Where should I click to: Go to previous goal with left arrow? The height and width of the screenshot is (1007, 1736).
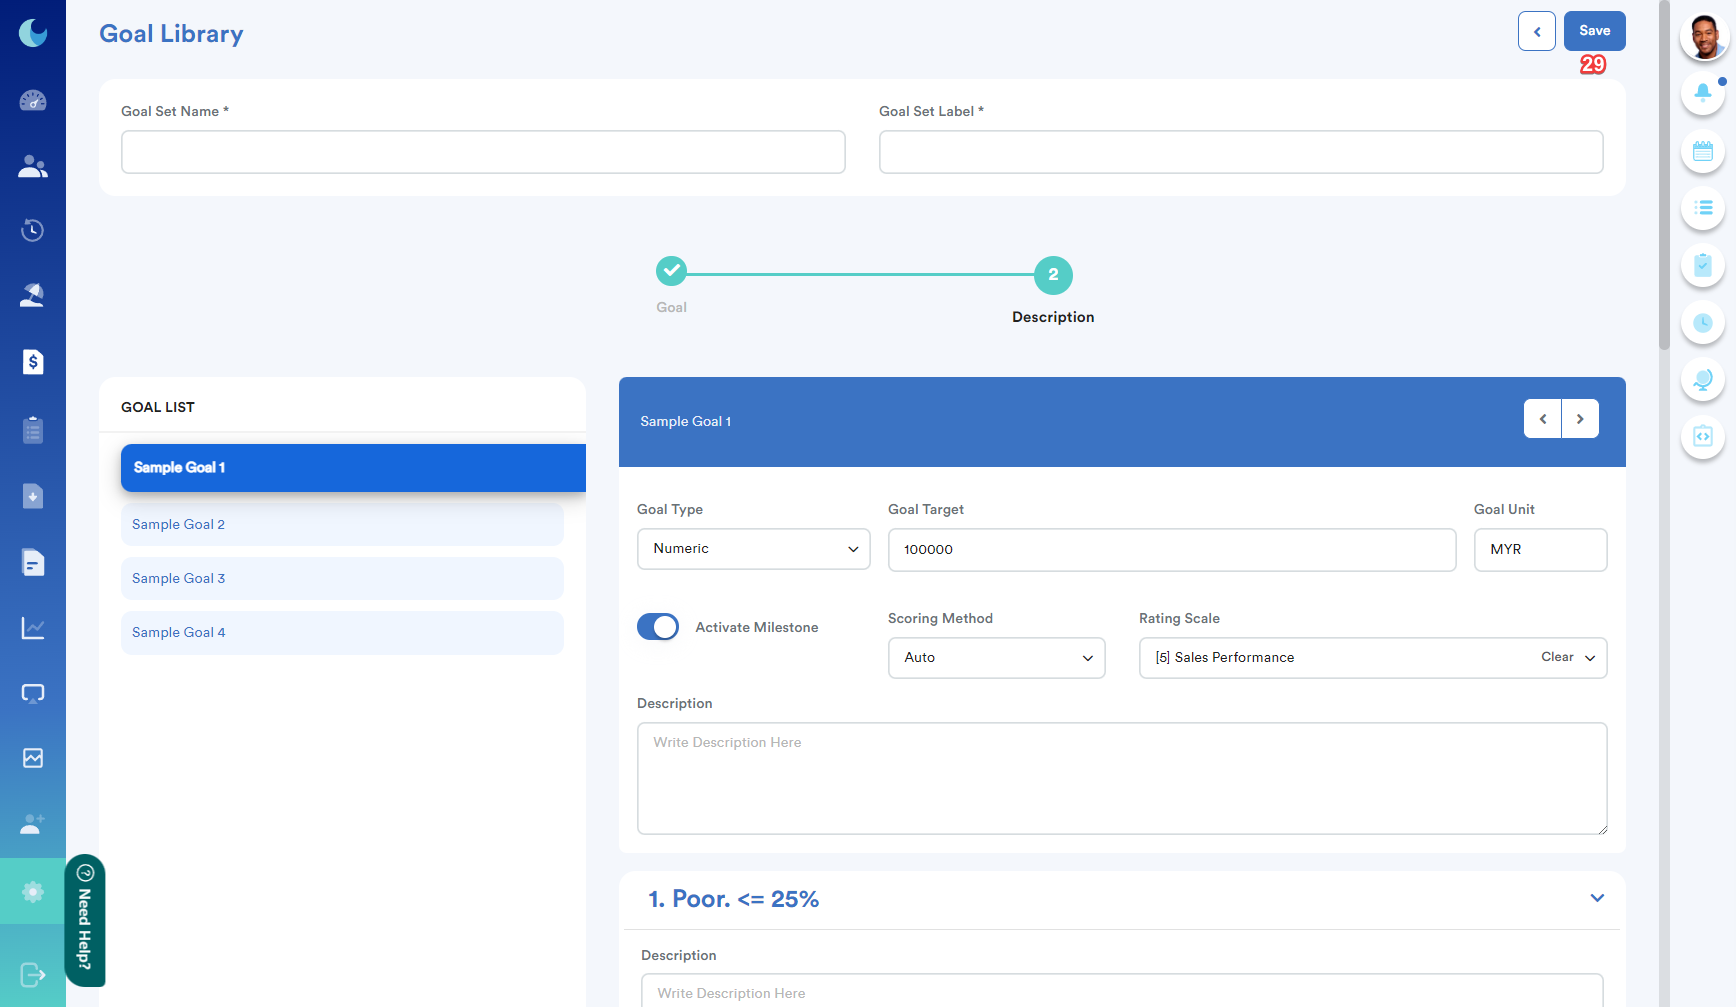click(x=1543, y=419)
